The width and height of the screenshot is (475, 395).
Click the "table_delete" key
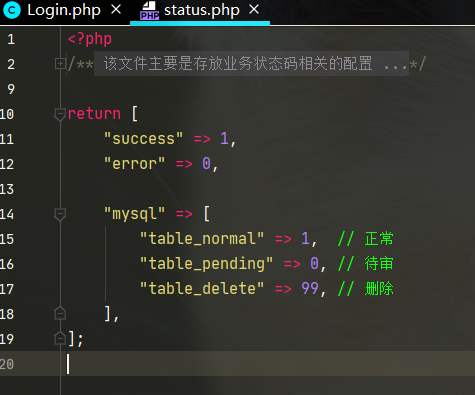tap(202, 289)
